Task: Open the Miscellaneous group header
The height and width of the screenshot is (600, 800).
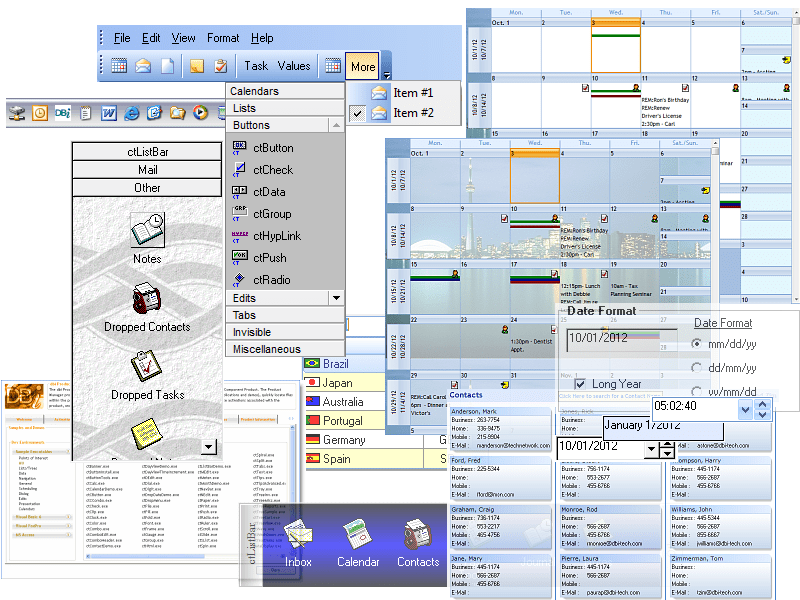Action: click(285, 349)
